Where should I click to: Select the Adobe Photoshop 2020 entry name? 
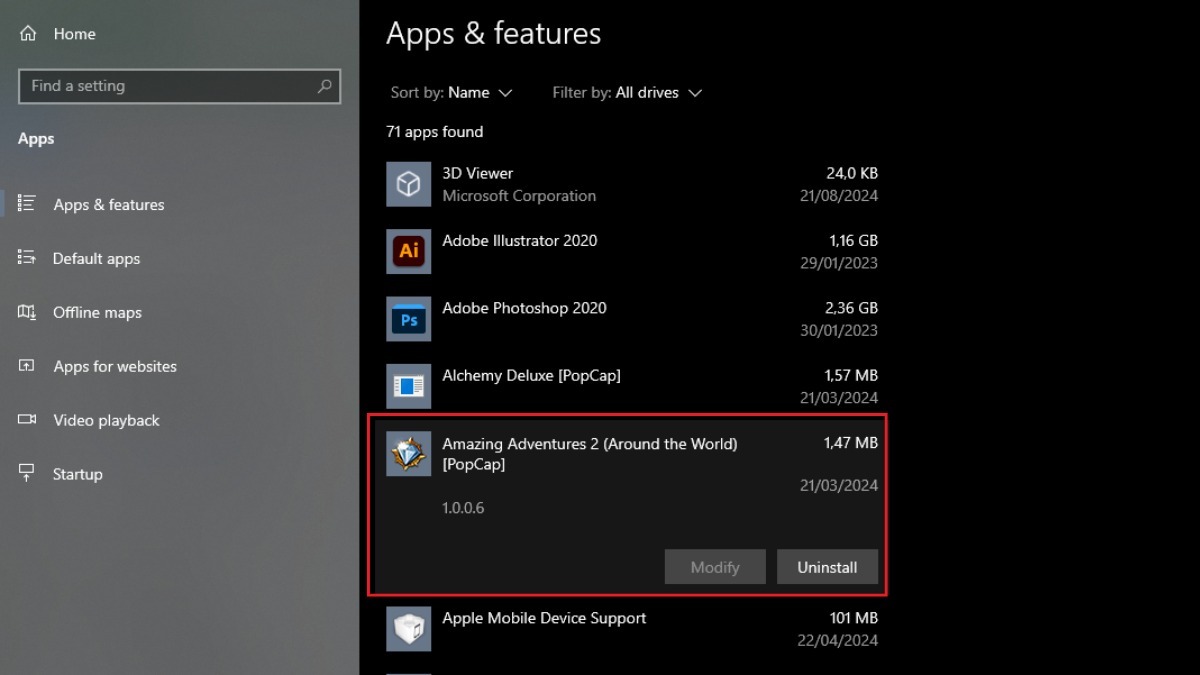pos(524,308)
